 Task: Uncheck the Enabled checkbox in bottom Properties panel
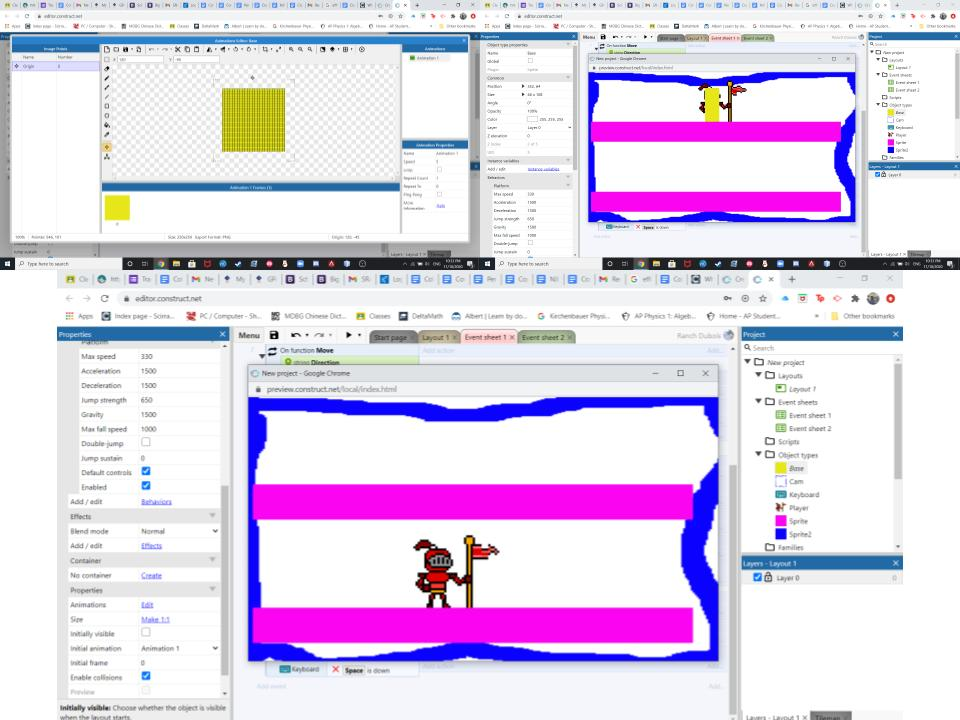pos(146,486)
